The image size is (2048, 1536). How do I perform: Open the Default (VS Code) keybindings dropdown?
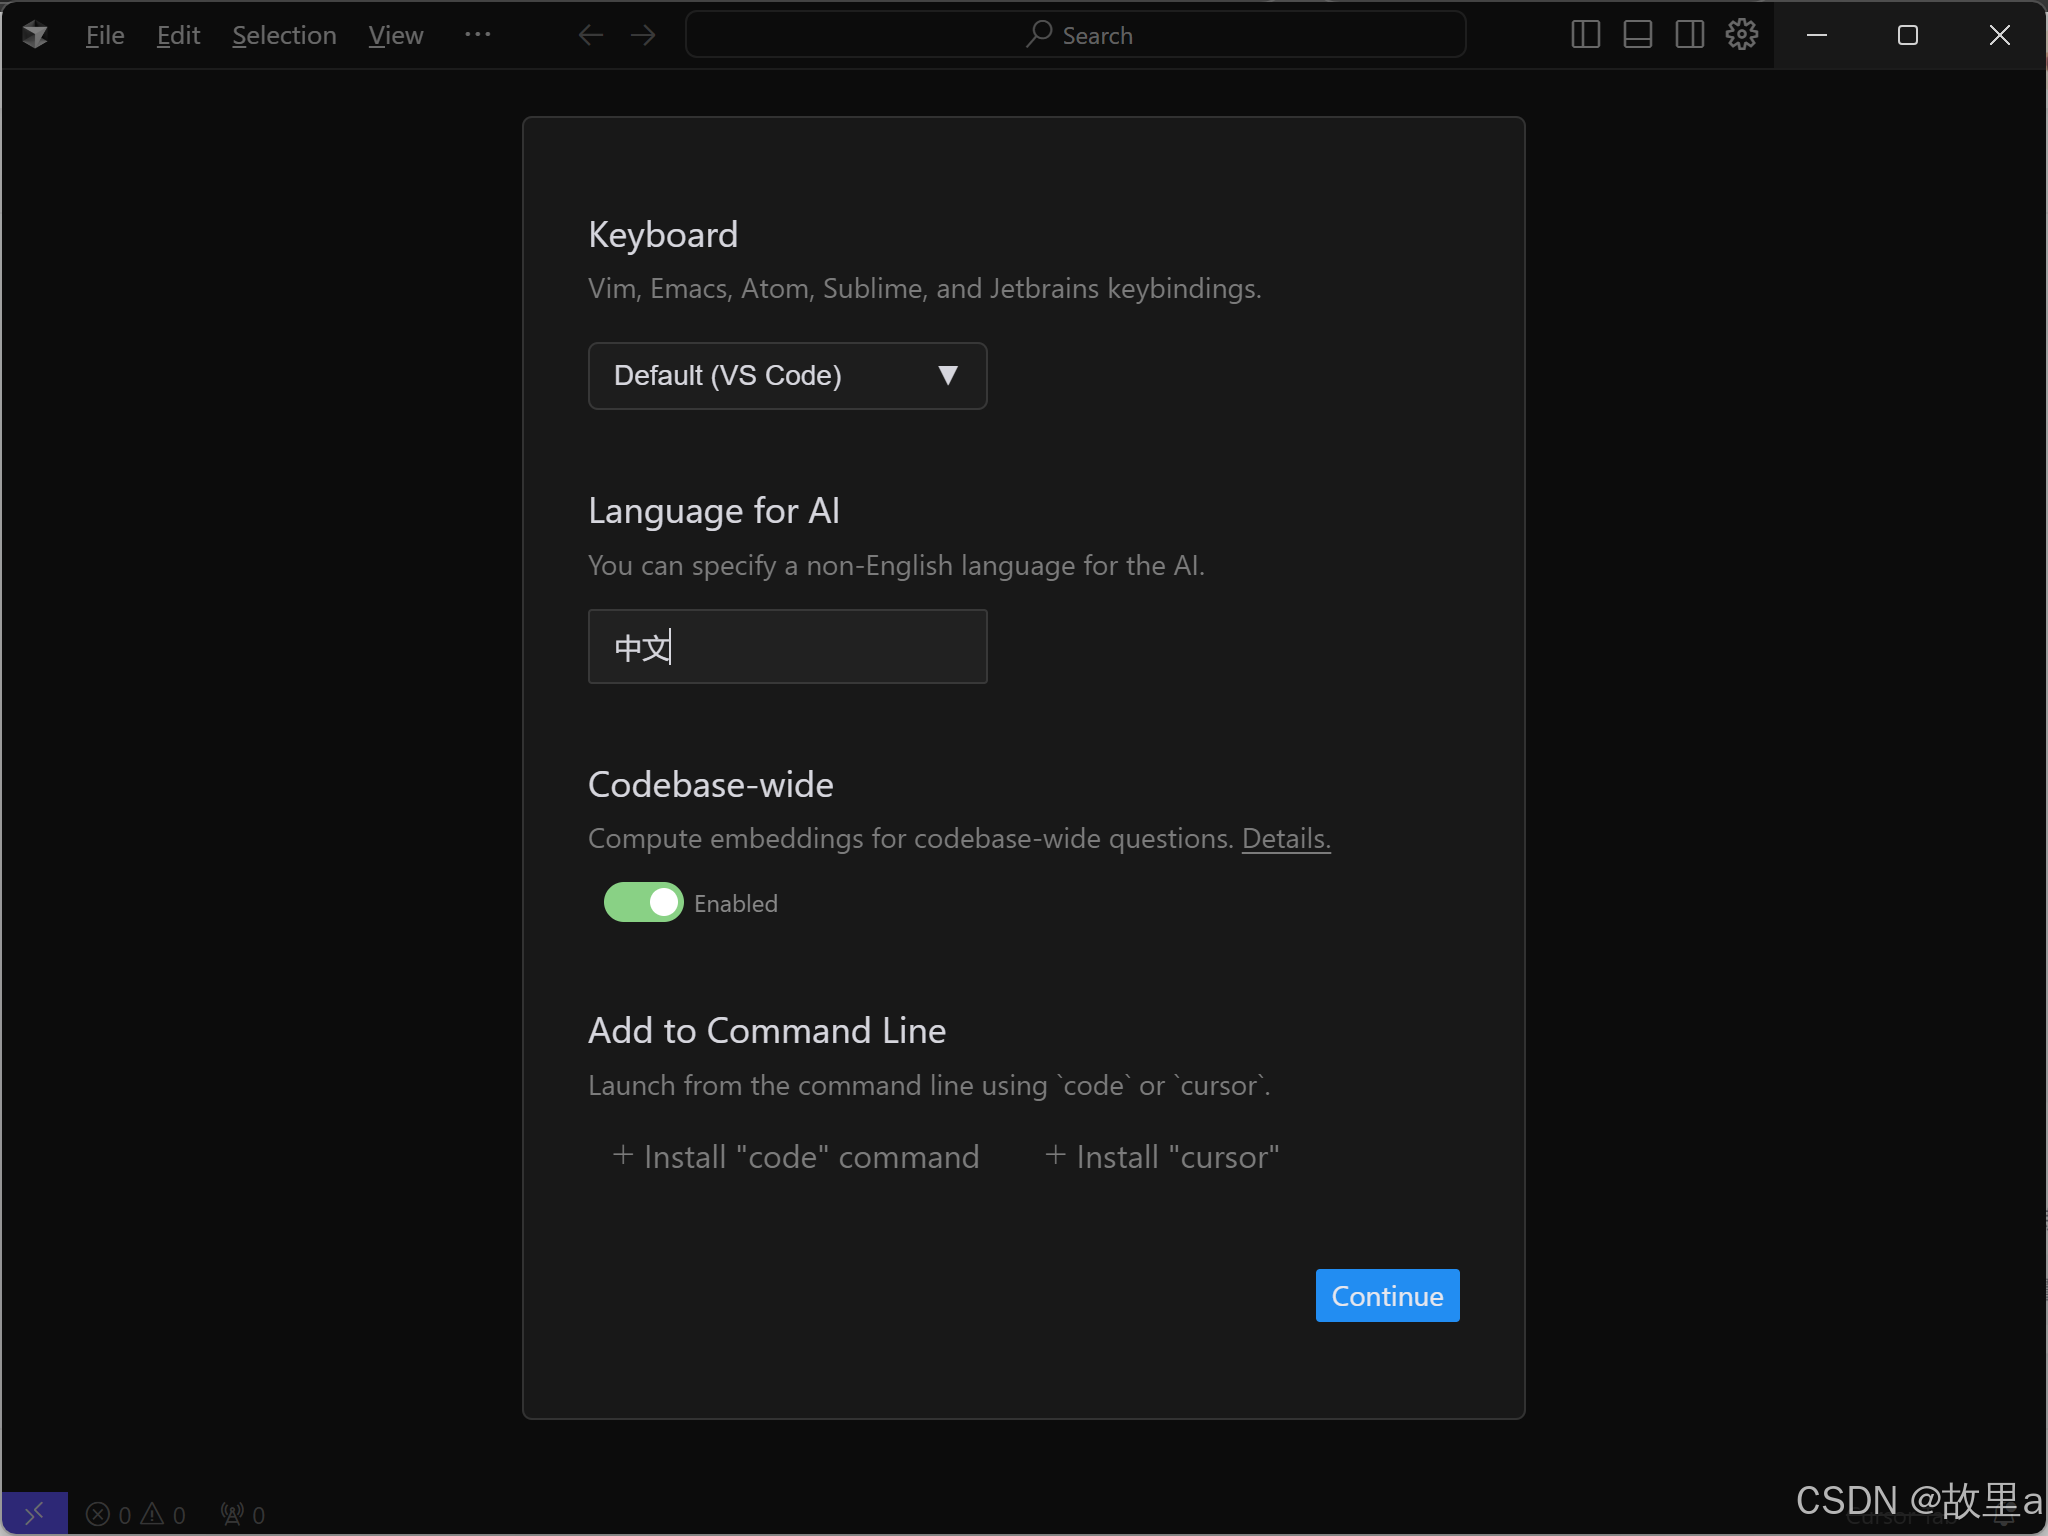tap(787, 376)
